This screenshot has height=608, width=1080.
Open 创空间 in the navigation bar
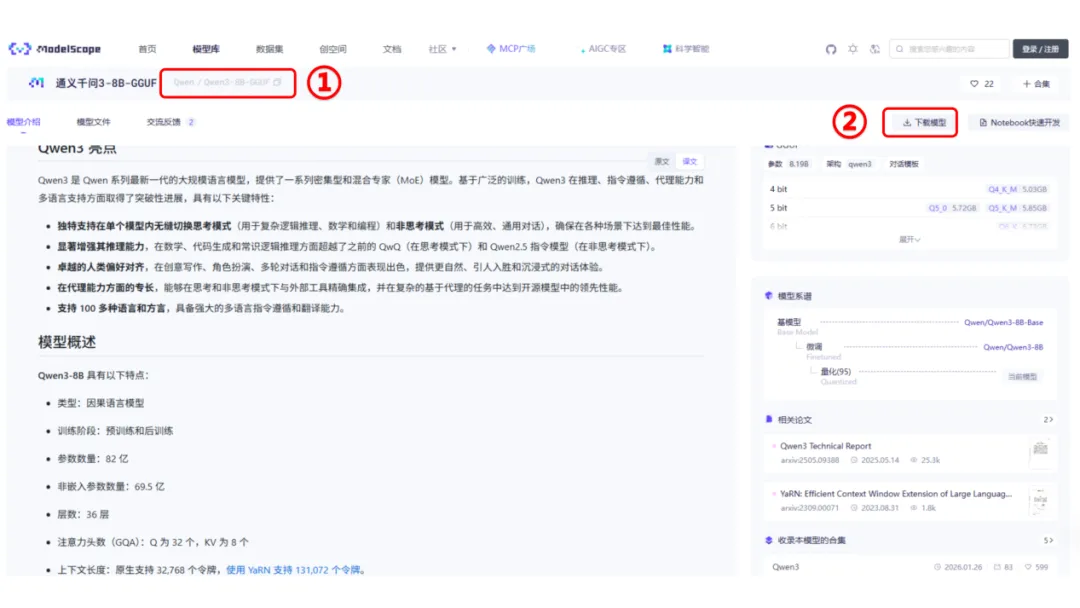[333, 49]
